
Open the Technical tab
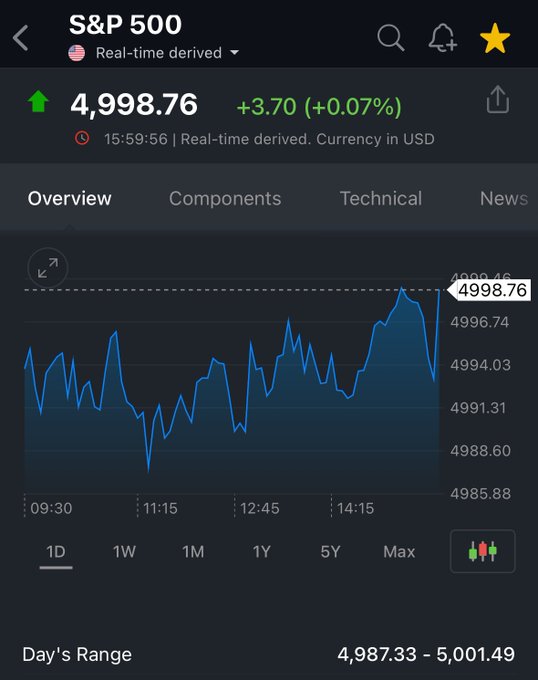point(381,199)
